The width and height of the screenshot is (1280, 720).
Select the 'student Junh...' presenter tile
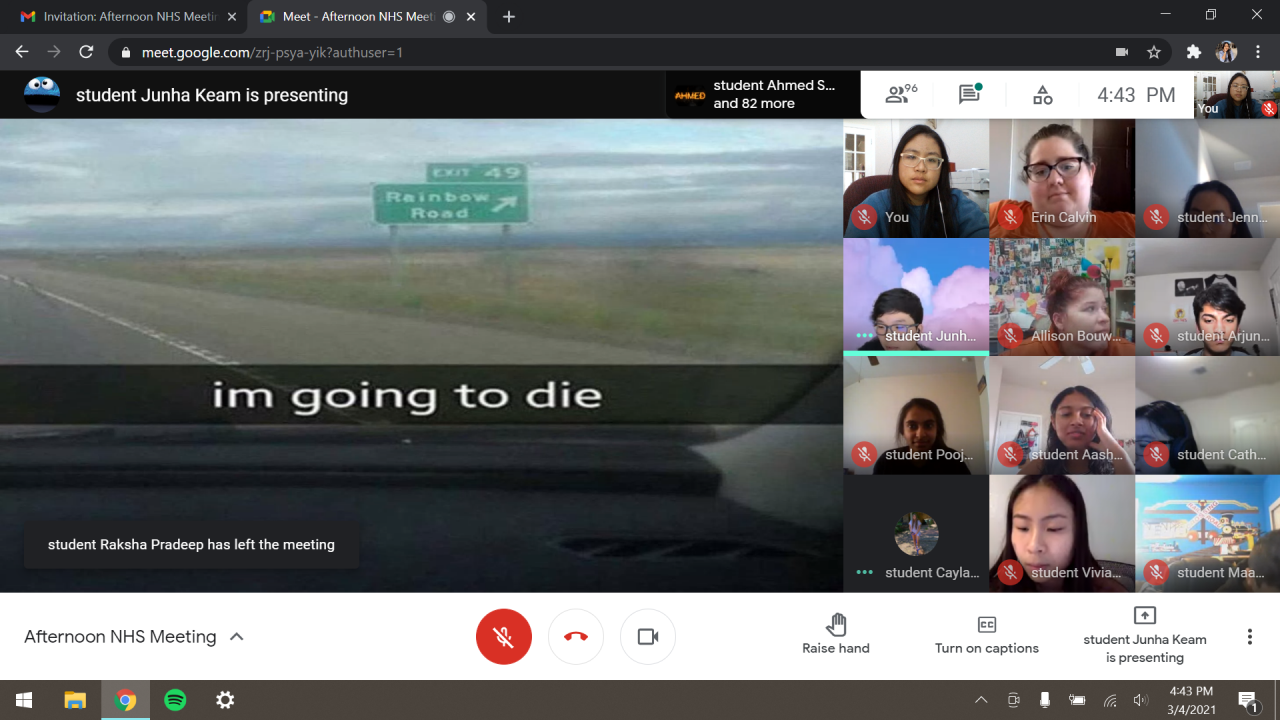(916, 297)
